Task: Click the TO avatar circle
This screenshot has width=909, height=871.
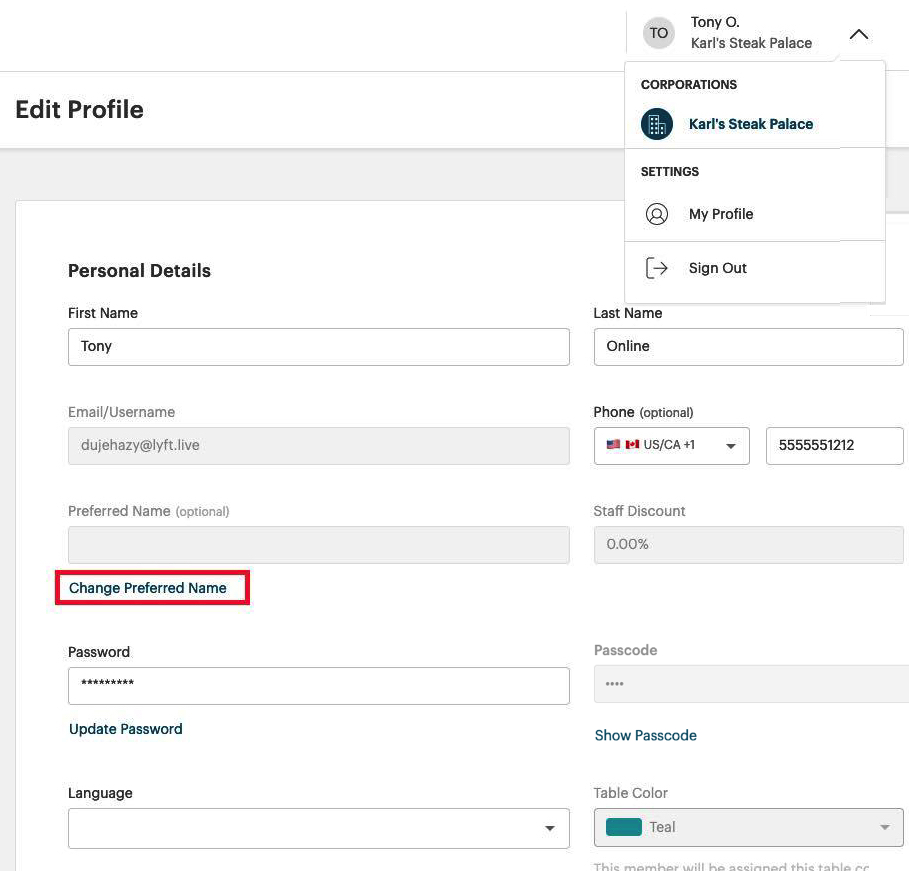Action: point(658,32)
